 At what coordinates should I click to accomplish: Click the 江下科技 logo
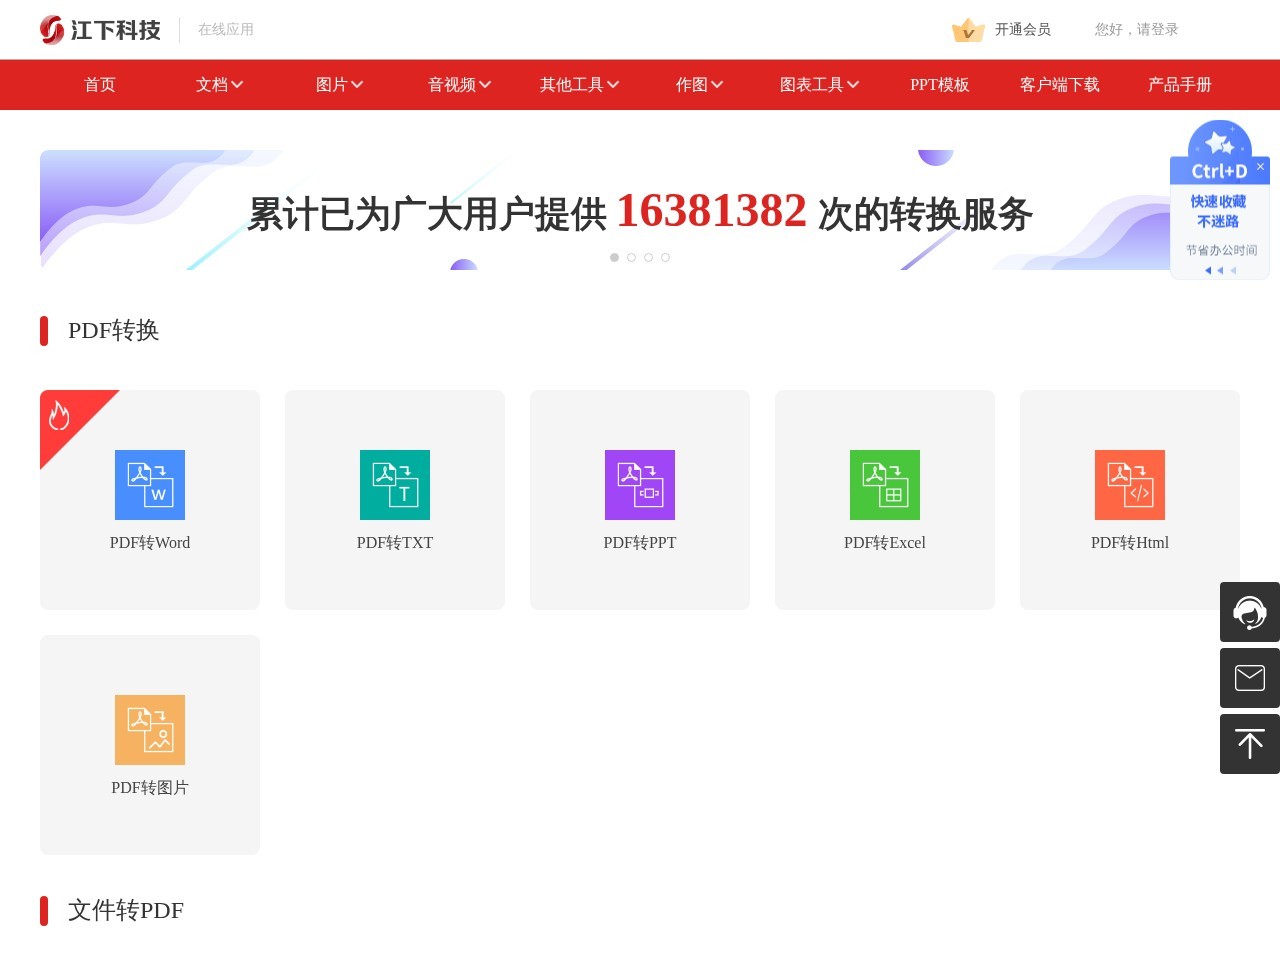tap(100, 30)
